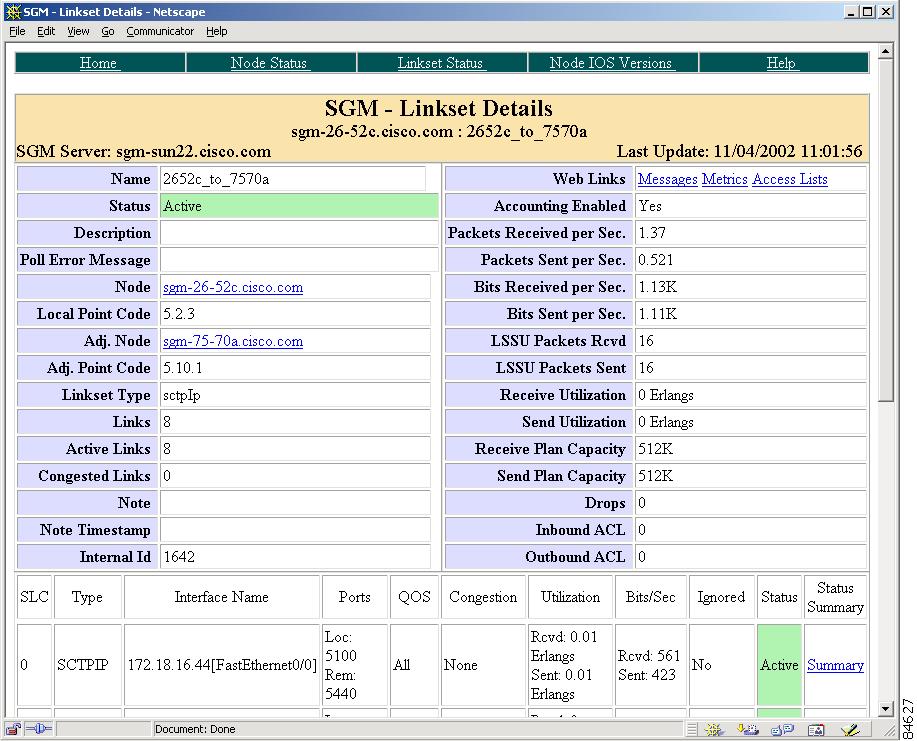Click the Interface Name column header
The width and height of the screenshot is (917, 741).
222,597
